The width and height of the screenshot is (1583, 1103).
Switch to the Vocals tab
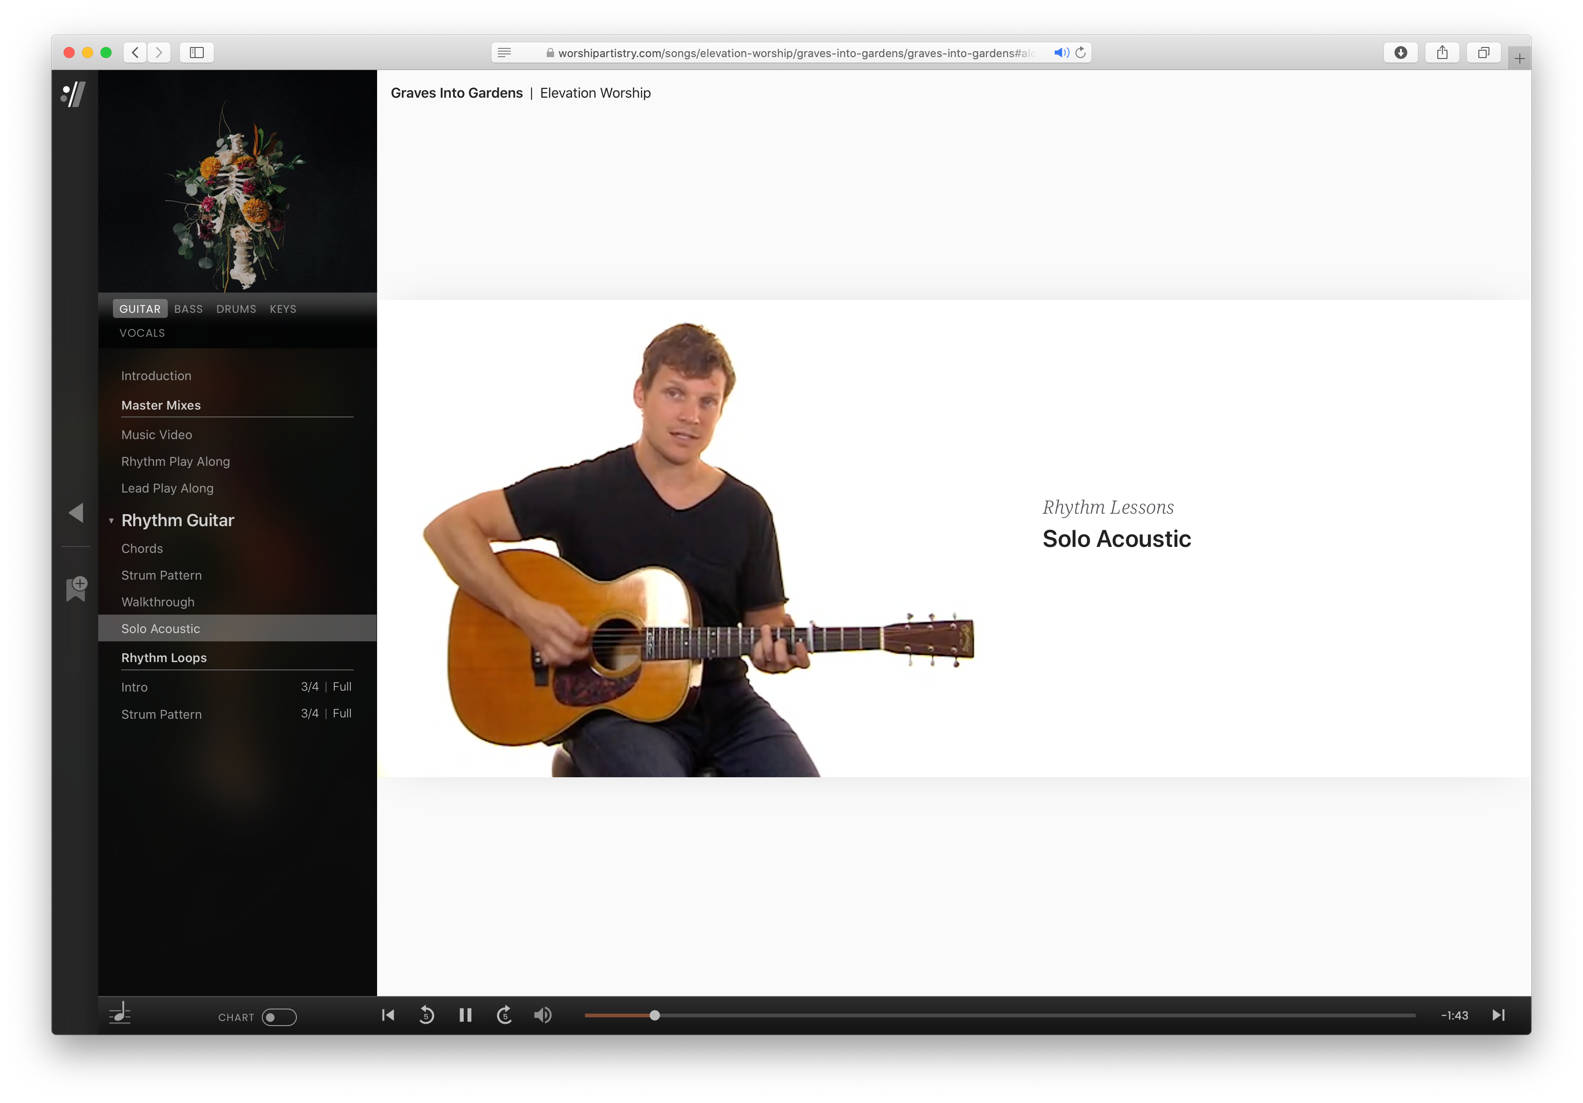(x=142, y=333)
